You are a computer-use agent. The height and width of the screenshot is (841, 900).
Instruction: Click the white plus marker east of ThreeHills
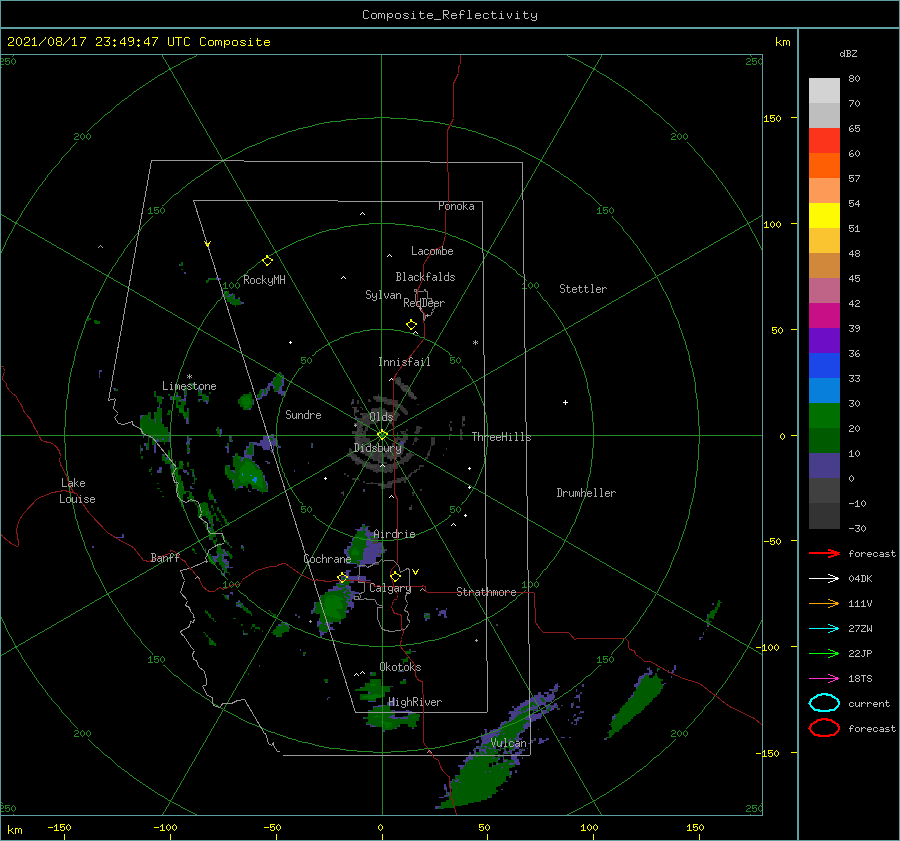click(x=565, y=402)
